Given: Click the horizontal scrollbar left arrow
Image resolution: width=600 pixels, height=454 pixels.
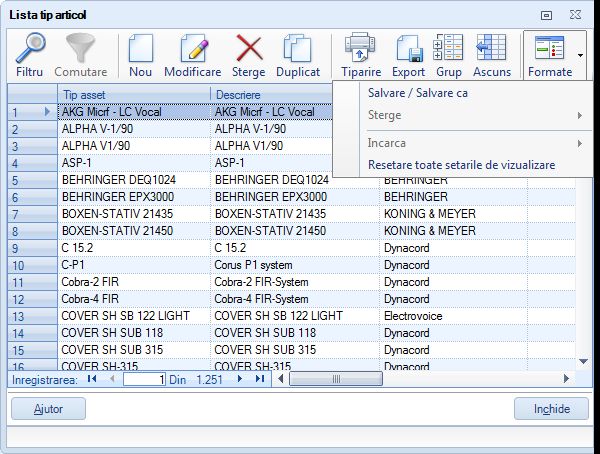Looking at the screenshot, I should (x=281, y=379).
